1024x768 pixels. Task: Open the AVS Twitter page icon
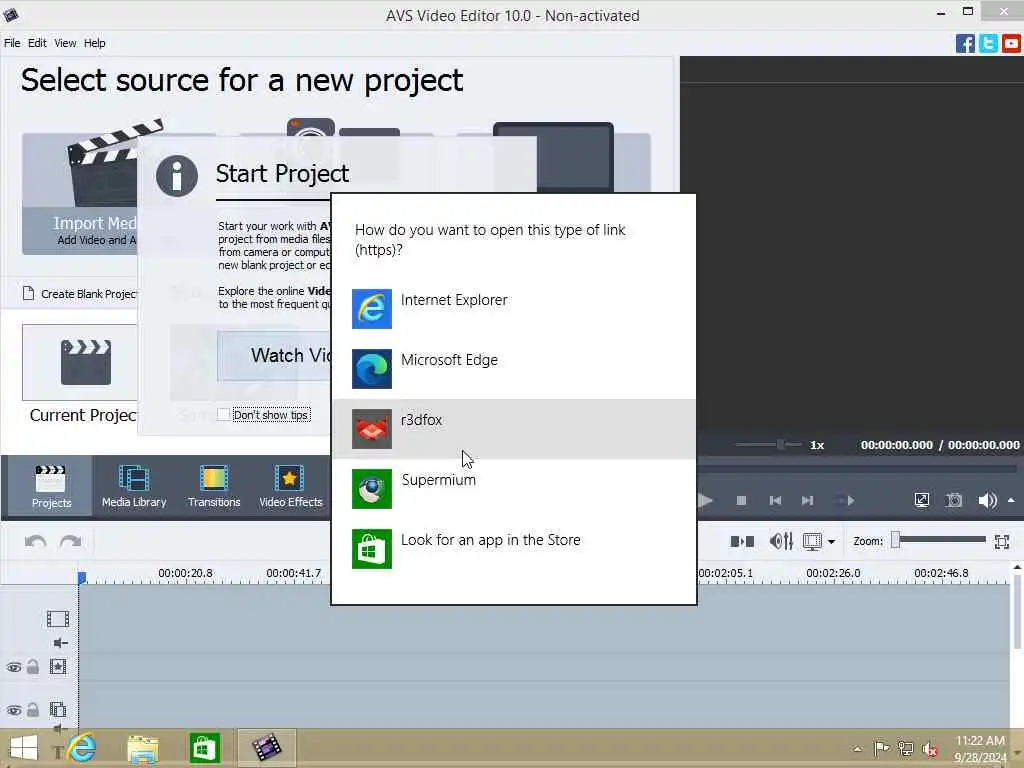tap(988, 44)
